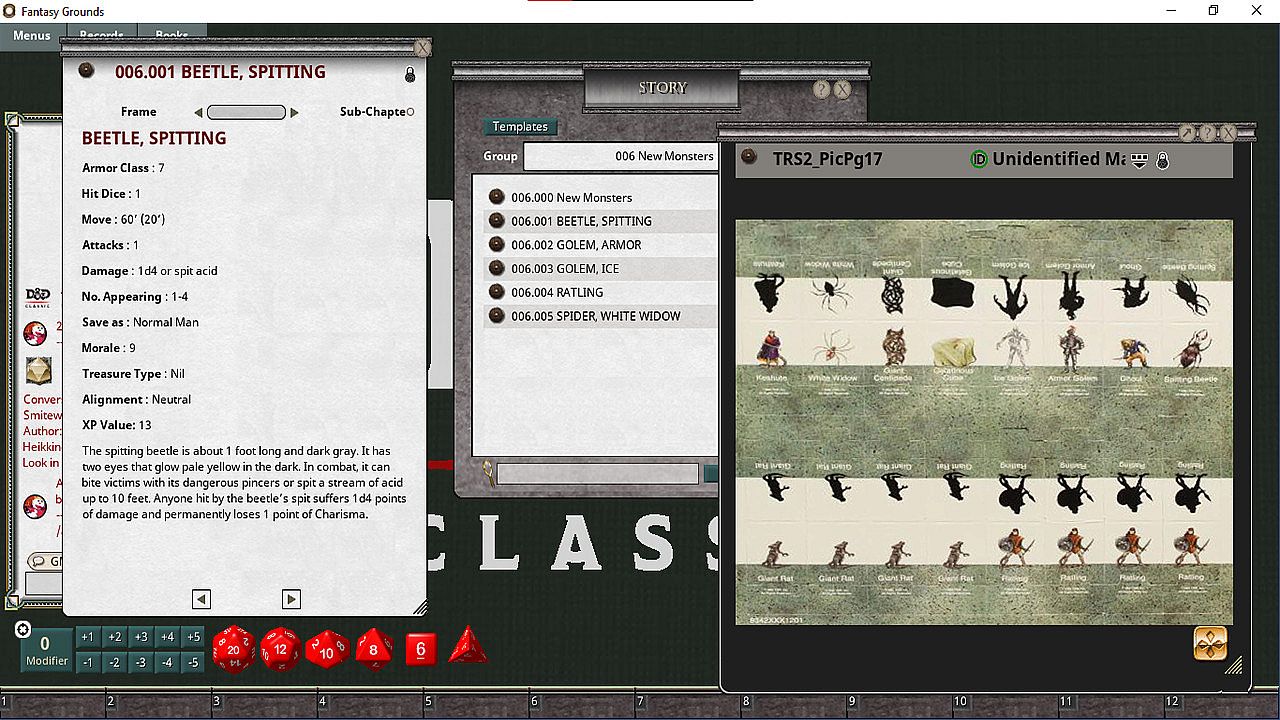Screen dimensions: 1280x720
Task: Close the Beetle, Spitting window
Action: click(423, 48)
